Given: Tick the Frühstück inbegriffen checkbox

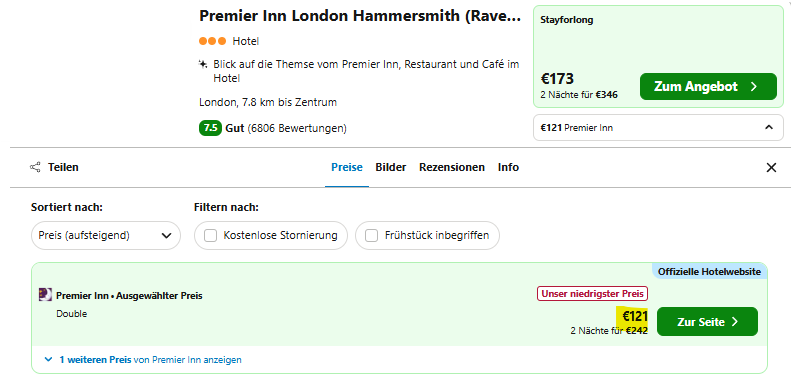Looking at the screenshot, I should click(x=372, y=235).
